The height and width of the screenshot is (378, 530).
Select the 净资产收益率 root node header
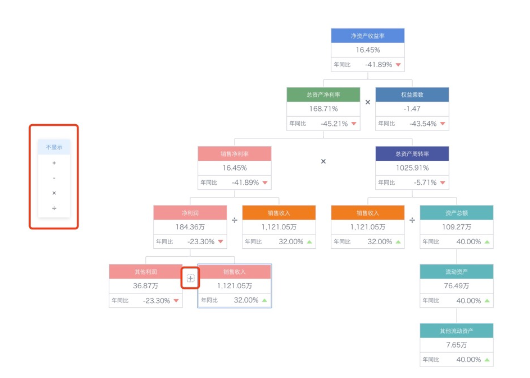pos(368,36)
